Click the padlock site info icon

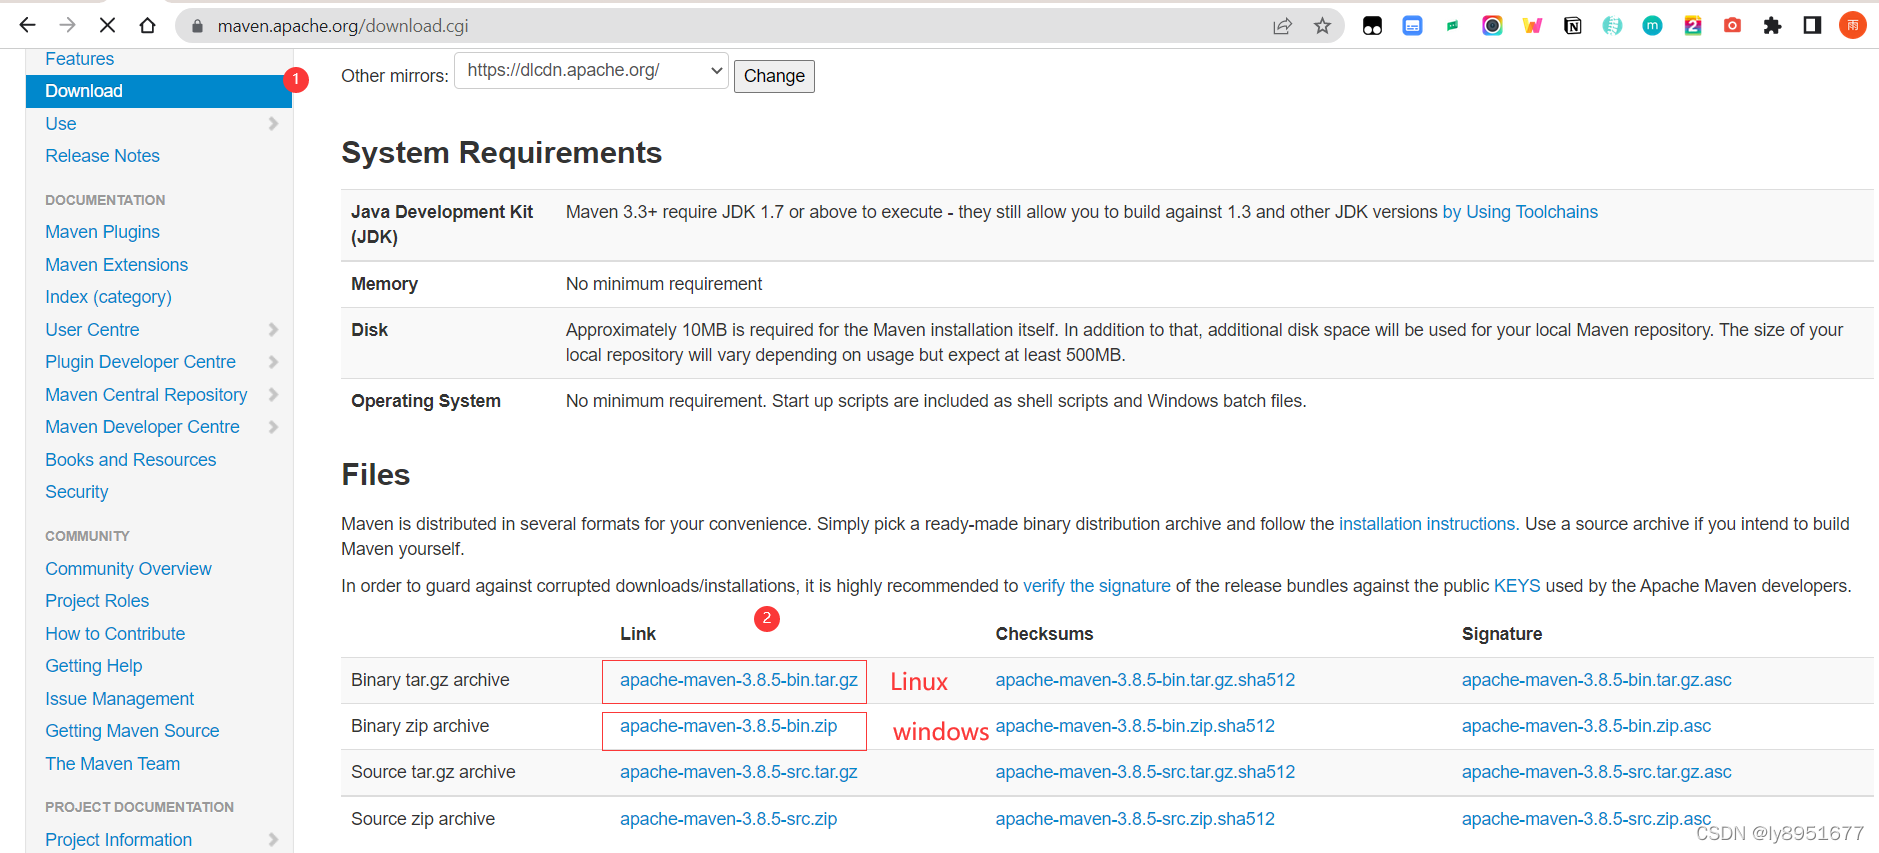197,26
